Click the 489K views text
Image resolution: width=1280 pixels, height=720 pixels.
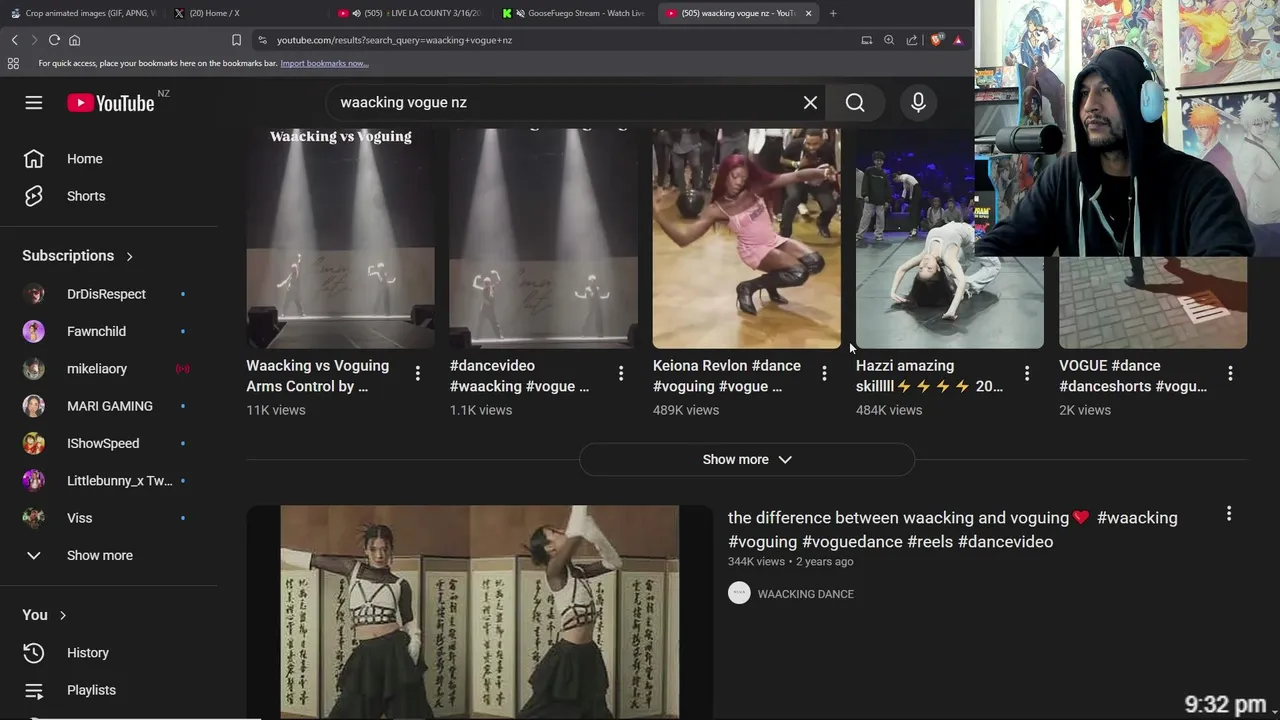(686, 410)
